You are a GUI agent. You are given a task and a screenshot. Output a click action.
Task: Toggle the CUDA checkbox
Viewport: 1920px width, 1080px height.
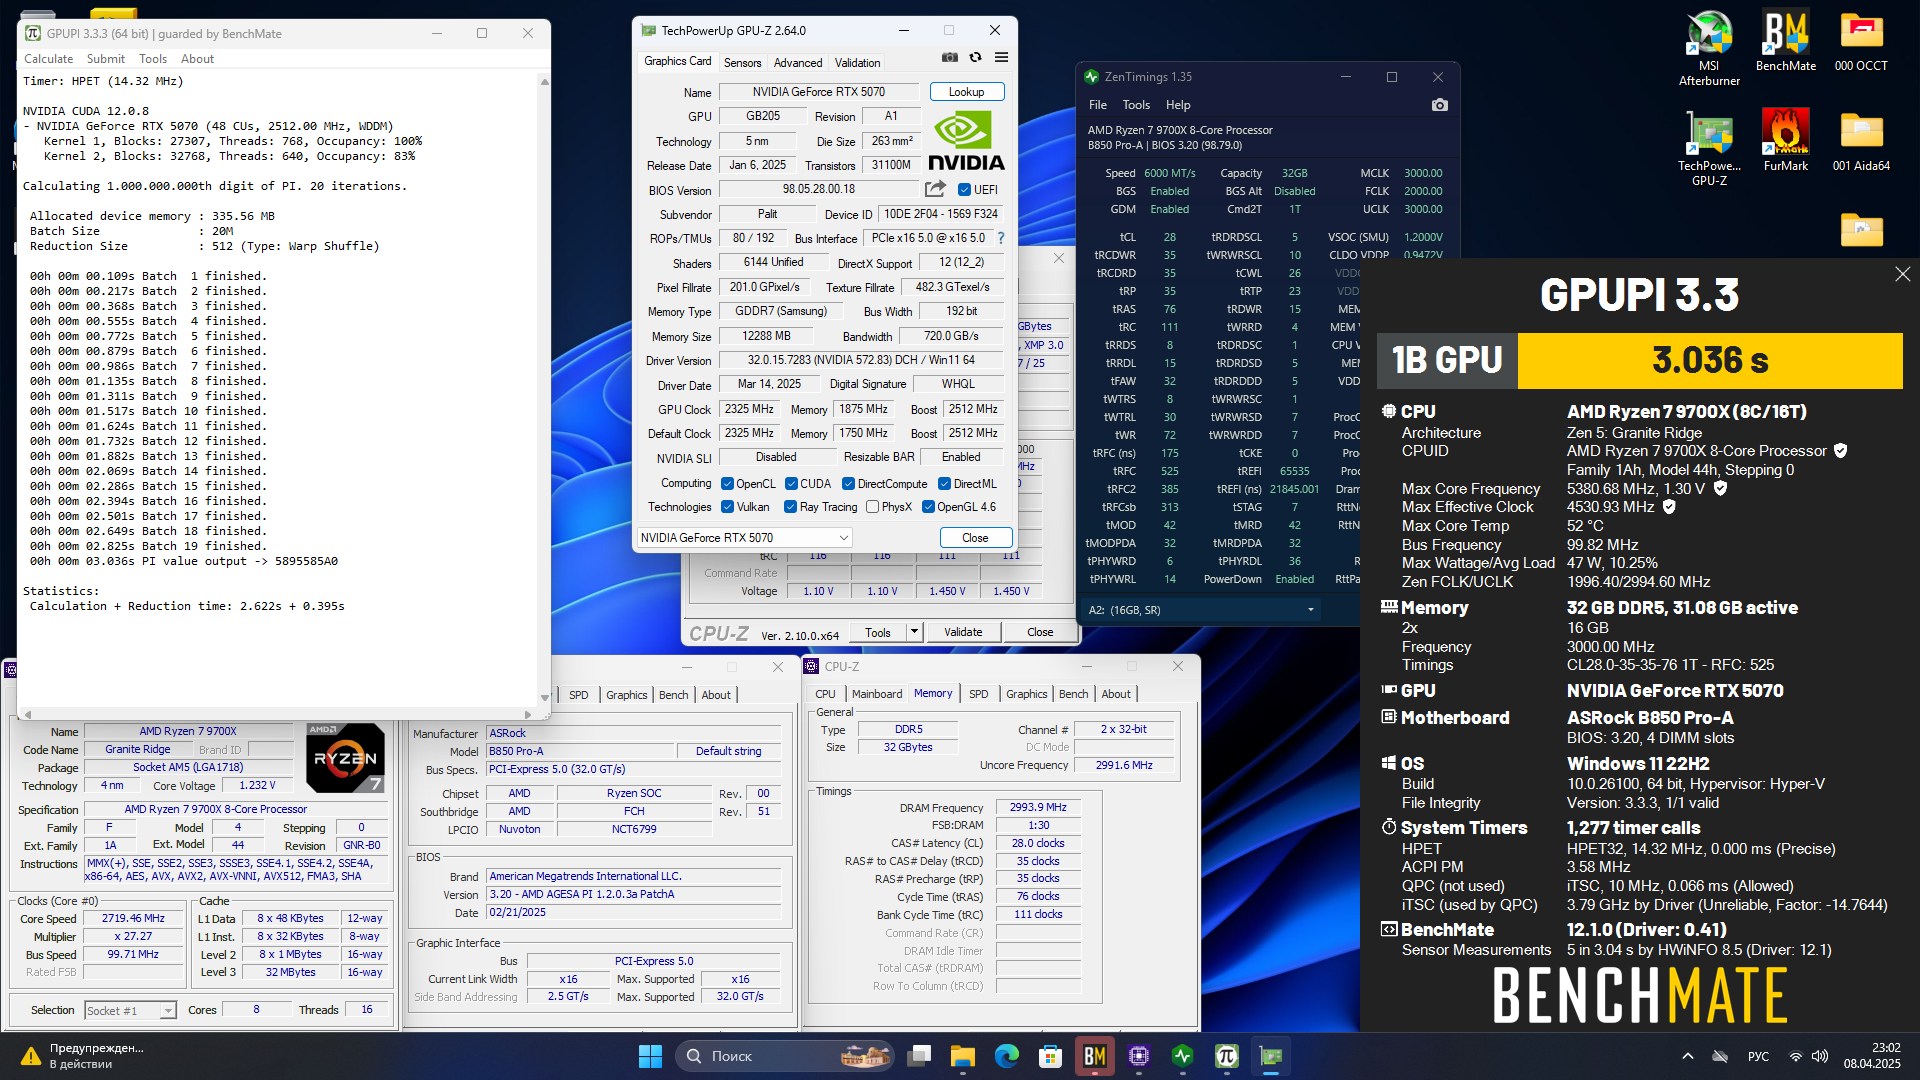[x=791, y=484]
